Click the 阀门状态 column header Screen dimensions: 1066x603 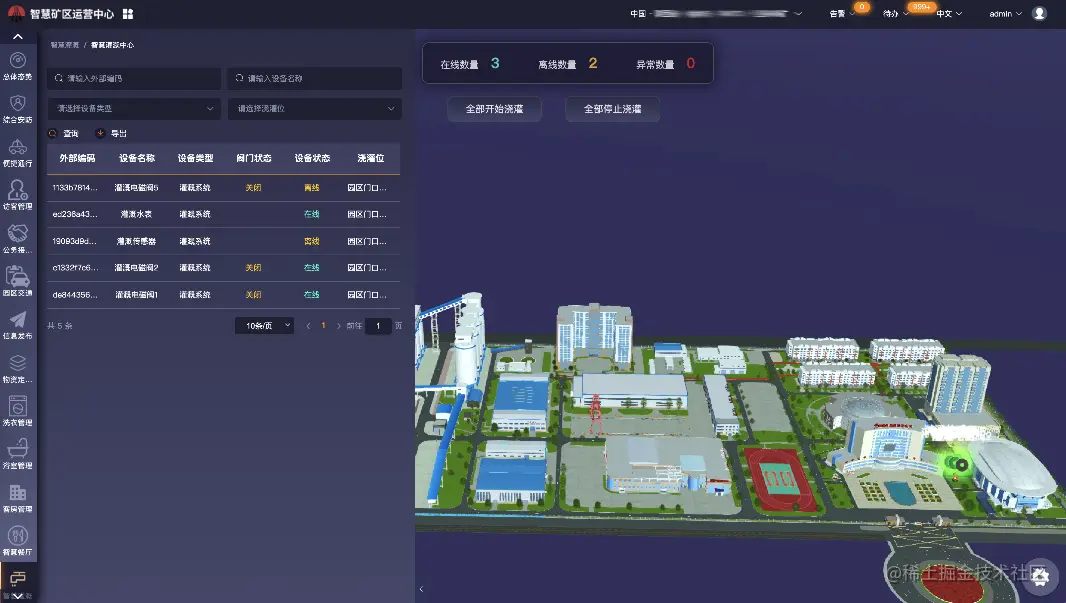(x=254, y=158)
